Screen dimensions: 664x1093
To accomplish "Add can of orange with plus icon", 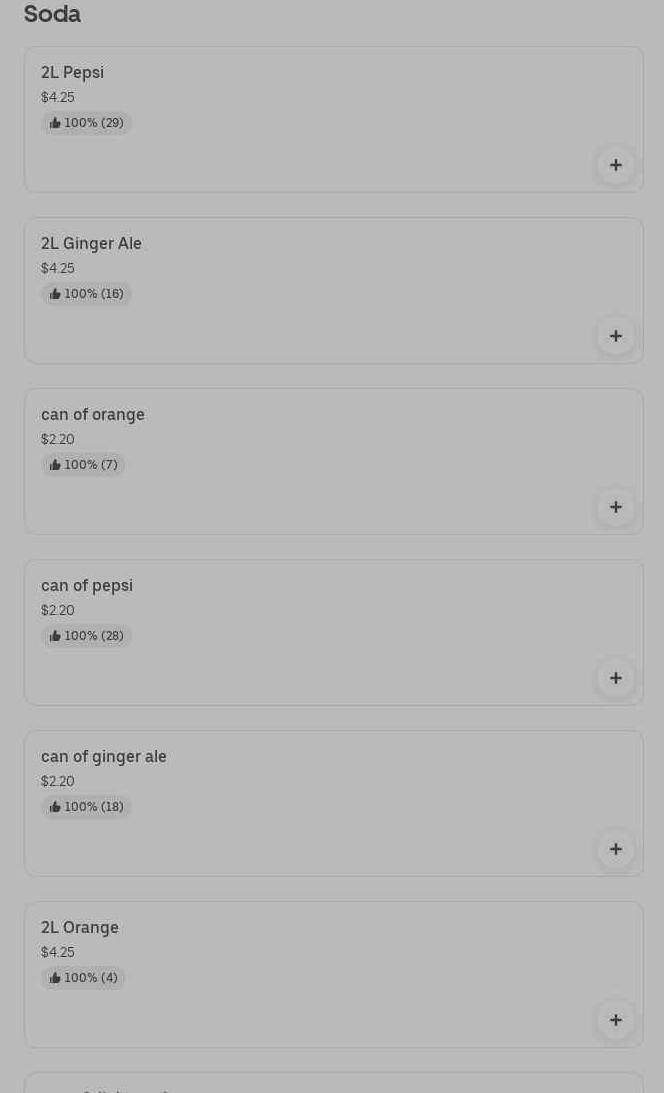I will pyautogui.click(x=616, y=507).
